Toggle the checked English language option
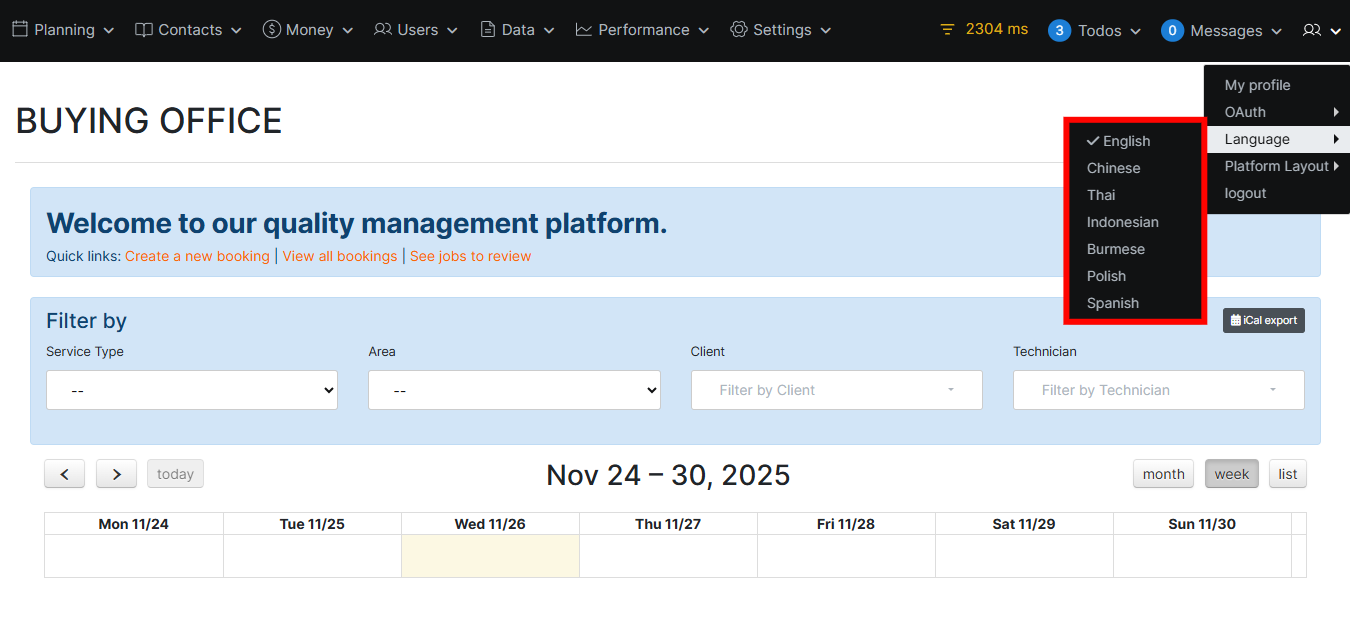The height and width of the screenshot is (631, 1350). (x=1117, y=141)
